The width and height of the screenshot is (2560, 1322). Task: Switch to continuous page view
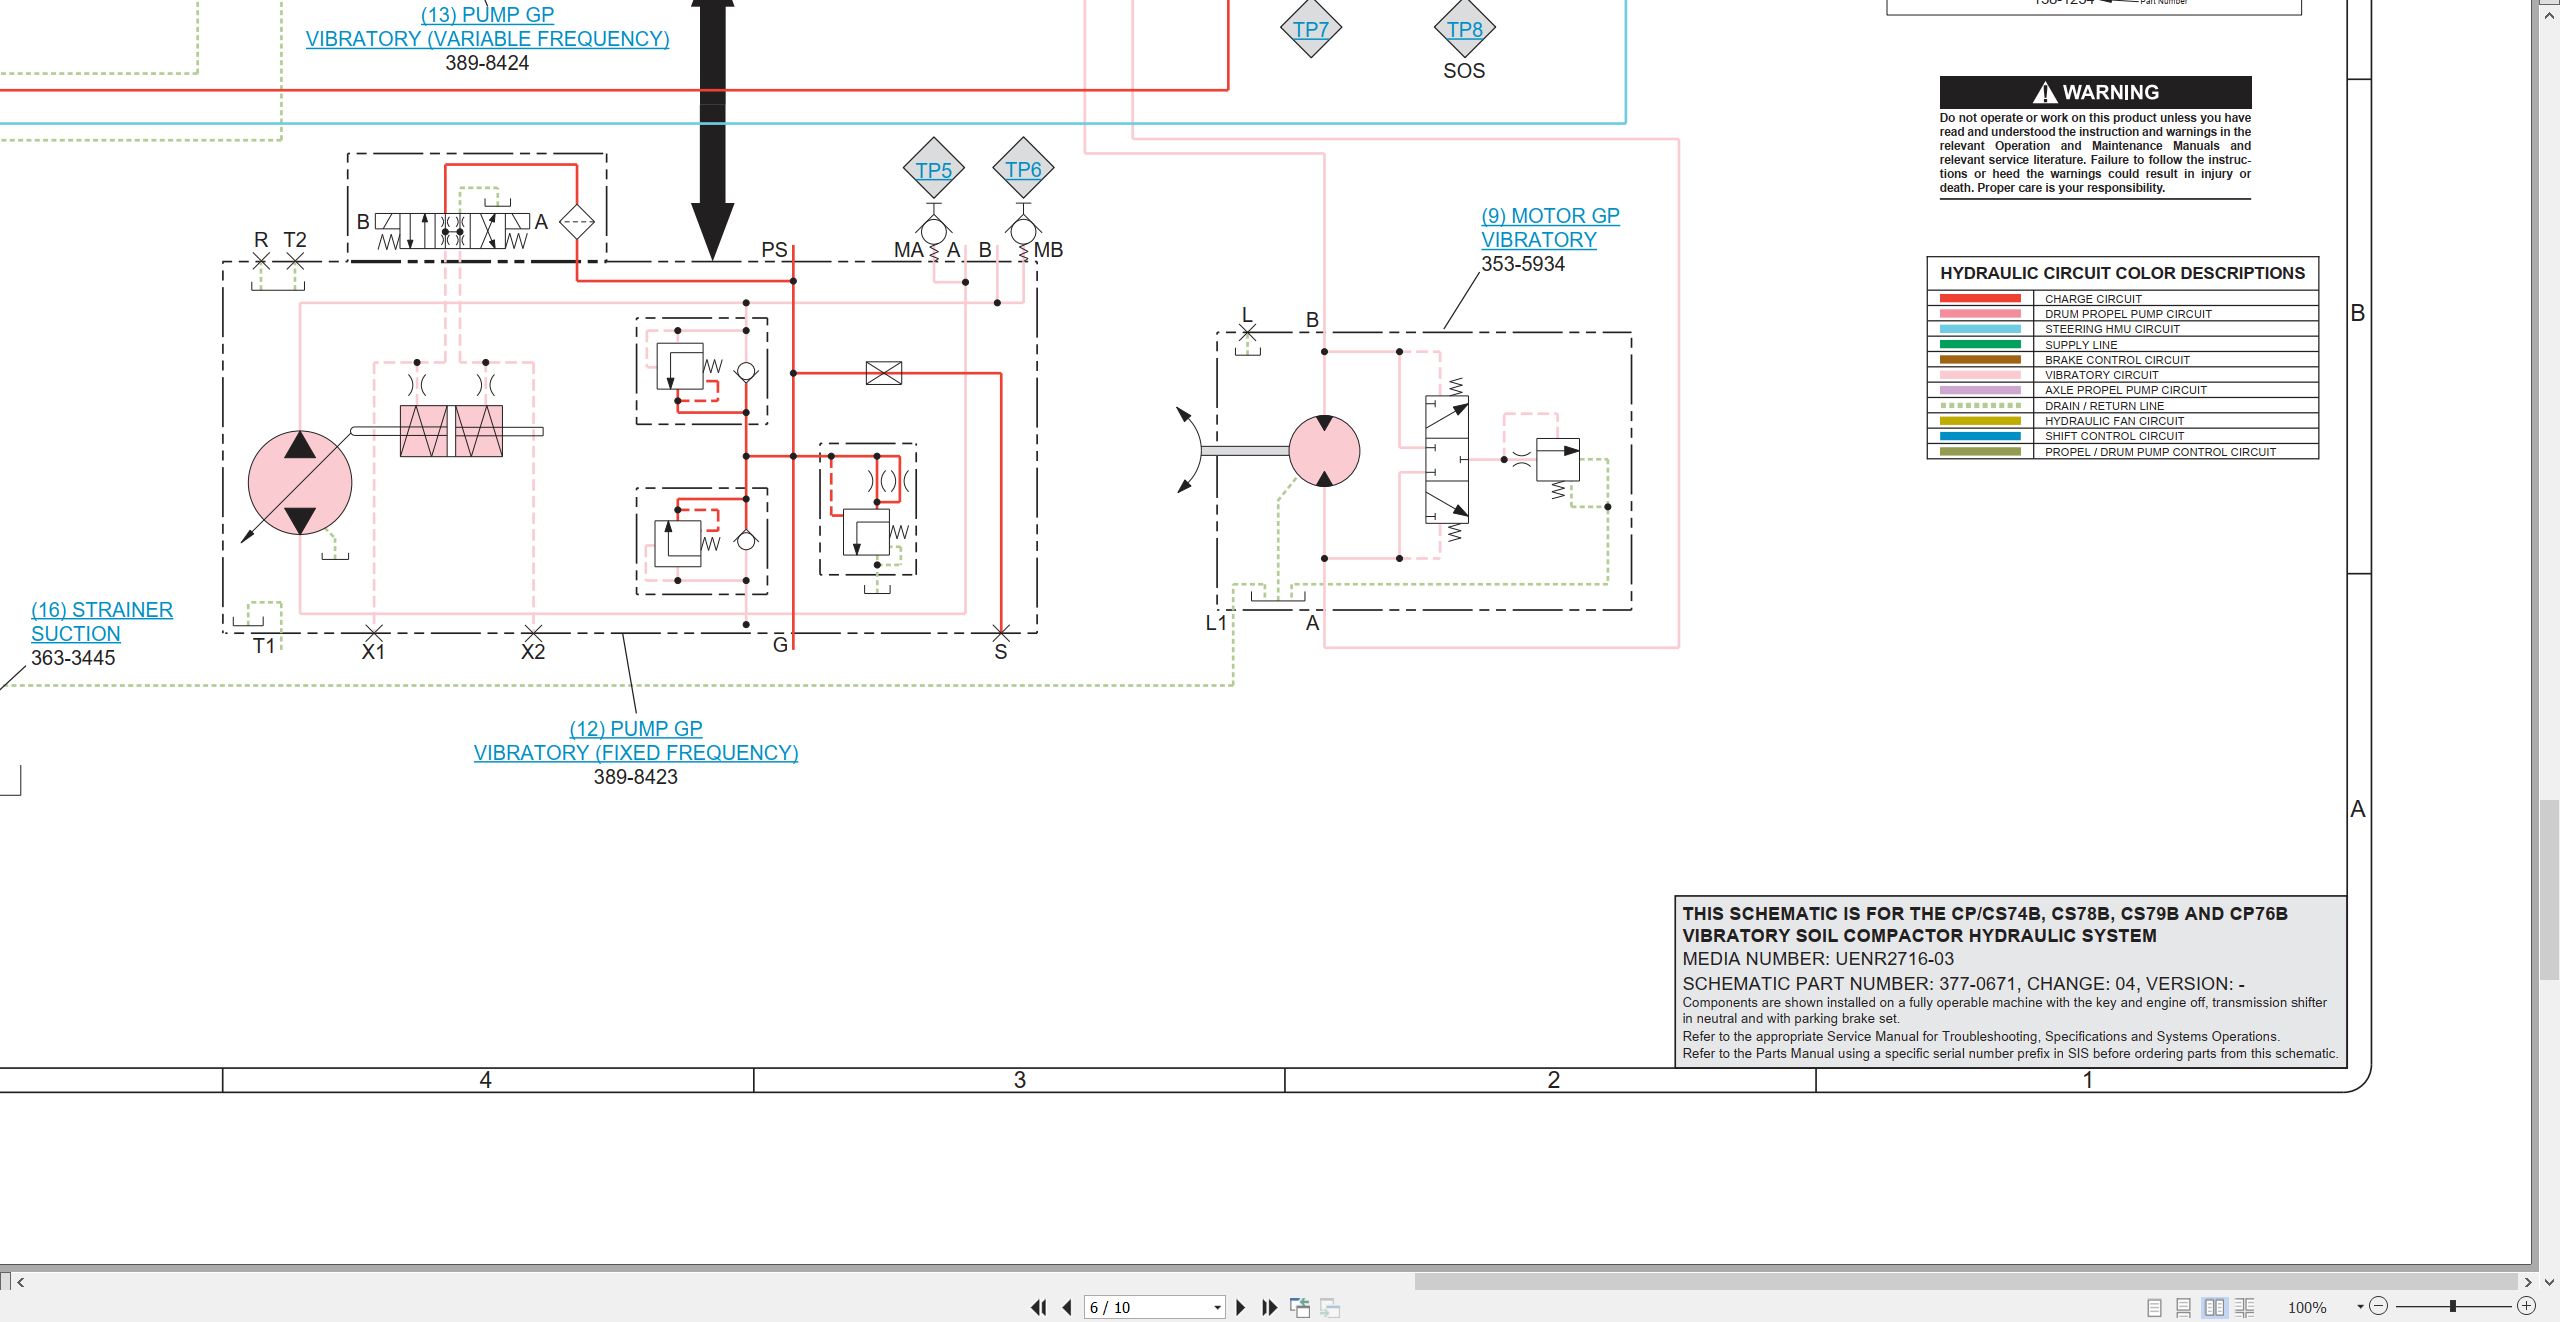pyautogui.click(x=2184, y=1307)
